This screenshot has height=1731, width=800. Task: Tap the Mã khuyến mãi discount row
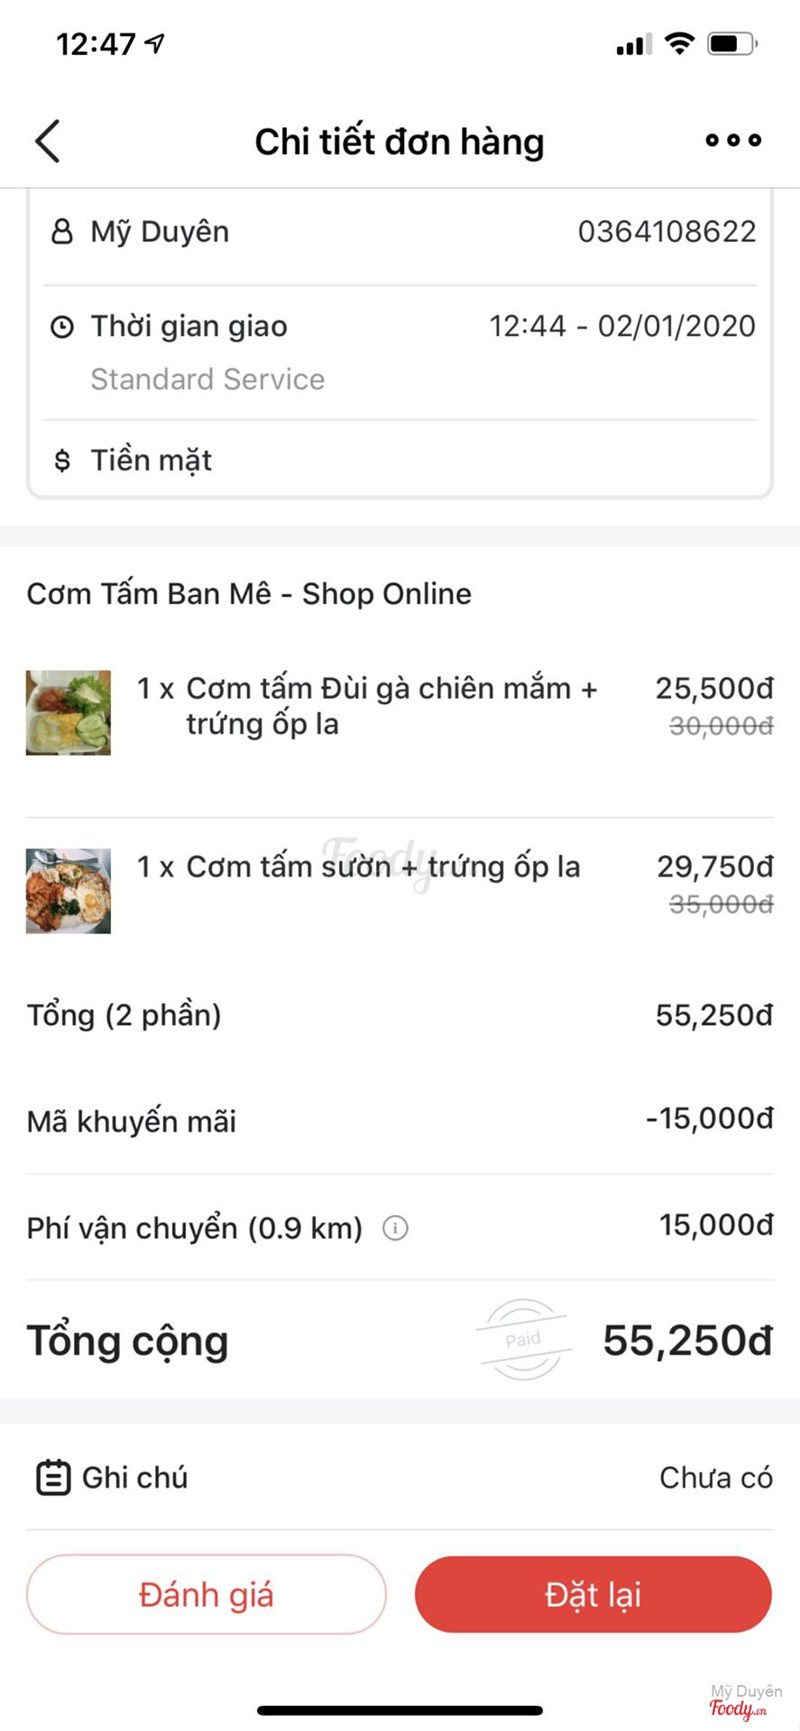coord(400,1121)
